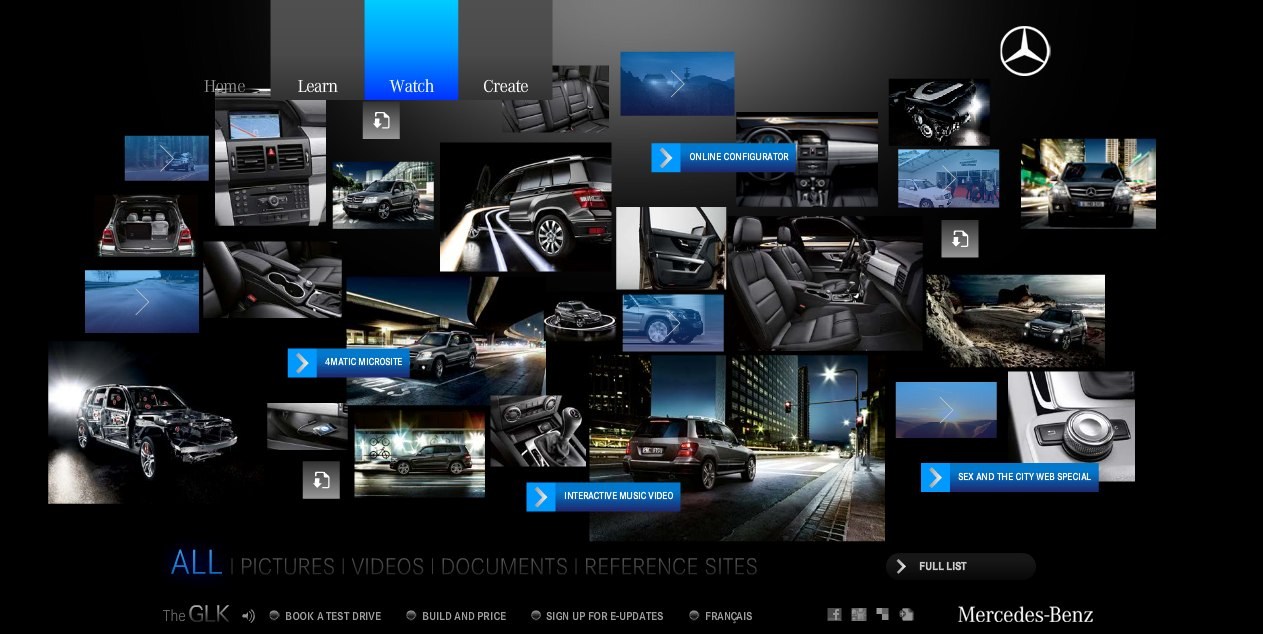Image resolution: width=1263 pixels, height=634 pixels.
Task: Filter gallery by REFERENCE SITES
Action: pos(671,567)
